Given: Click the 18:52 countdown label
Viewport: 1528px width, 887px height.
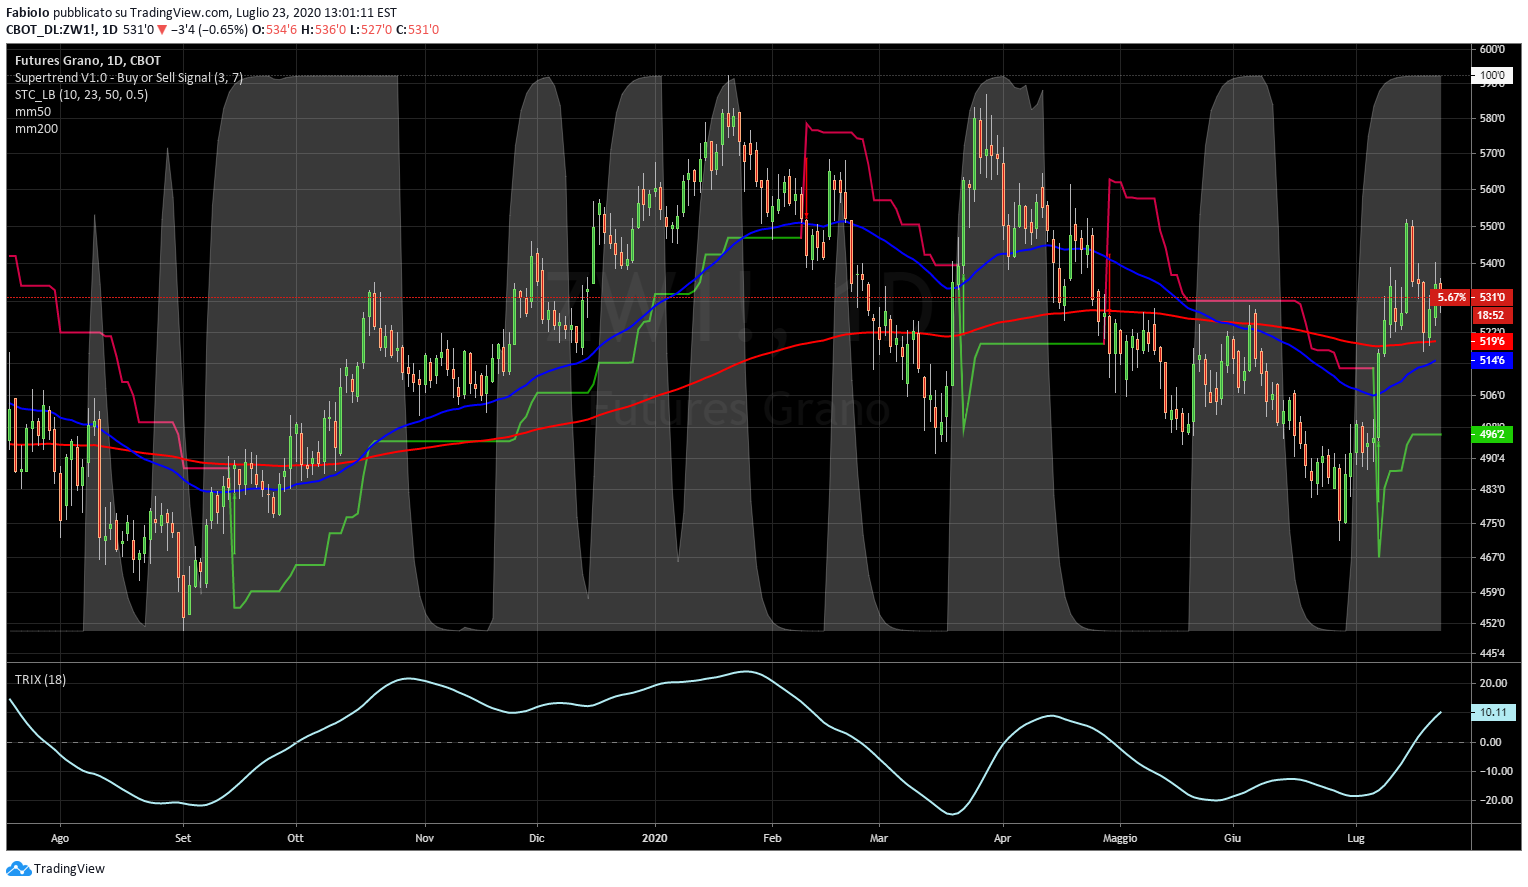Looking at the screenshot, I should [1492, 315].
